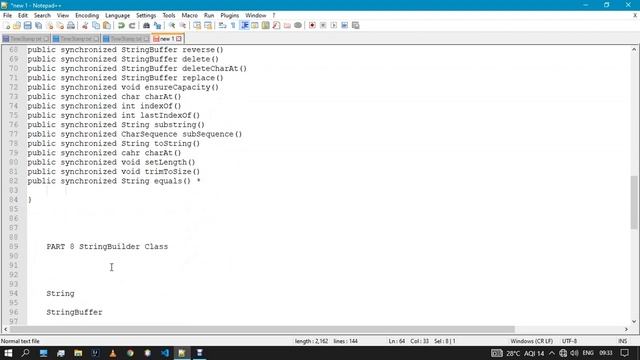Click the macro Playback icon
640x360 pixels.
(334, 25)
